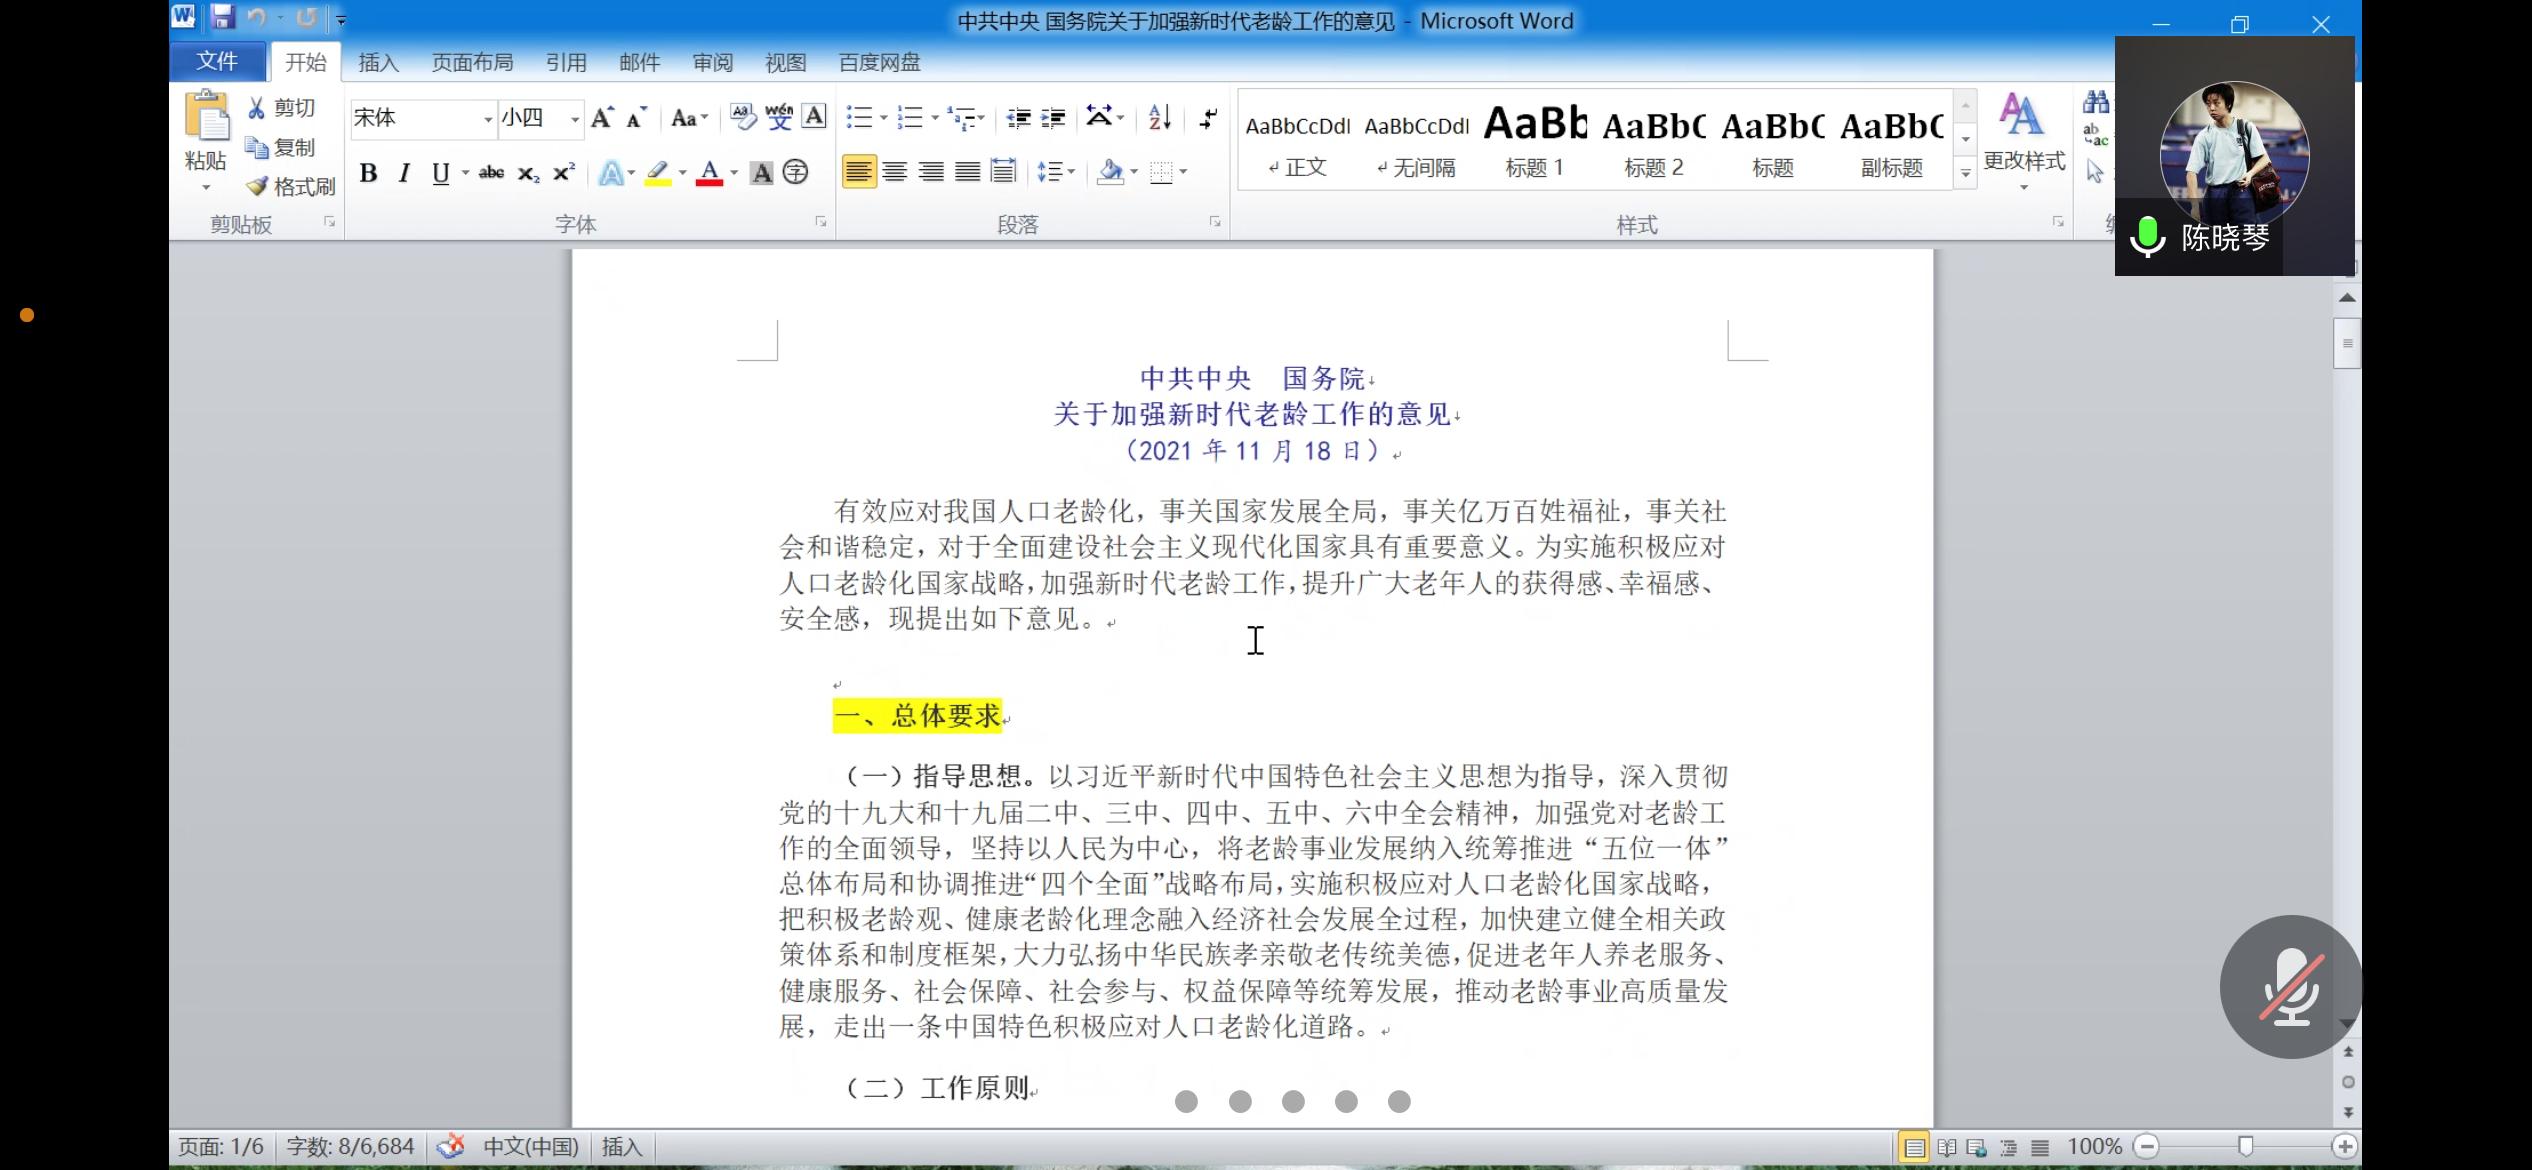The image size is (2532, 1170).
Task: Open the font name dropdown showing 宋体
Action: [488, 119]
